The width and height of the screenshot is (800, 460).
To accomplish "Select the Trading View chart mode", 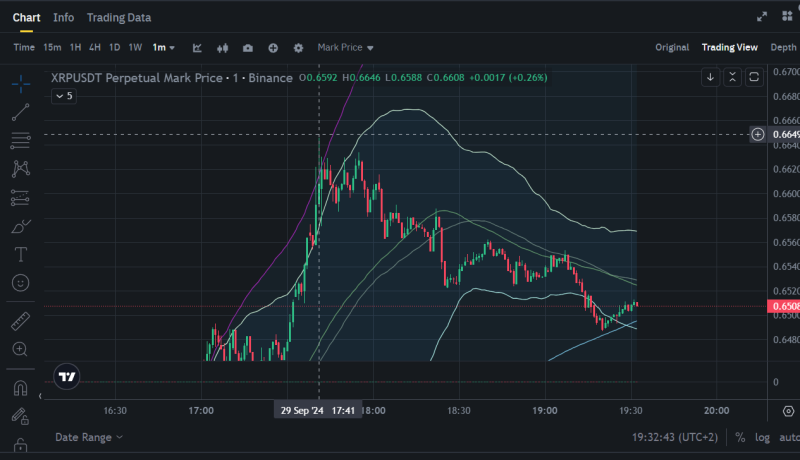I will click(x=730, y=47).
